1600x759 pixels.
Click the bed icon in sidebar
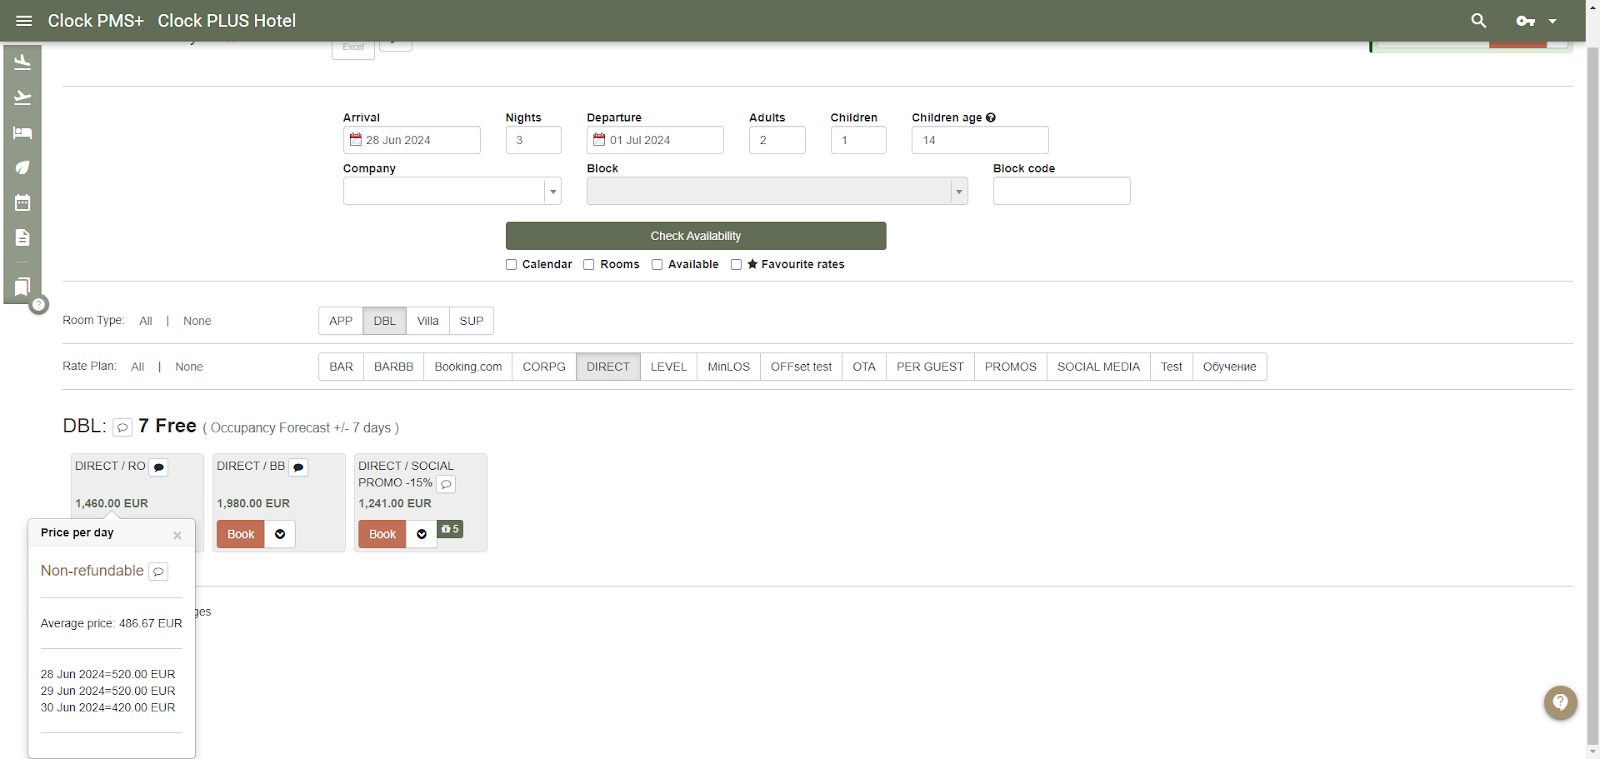click(x=22, y=133)
